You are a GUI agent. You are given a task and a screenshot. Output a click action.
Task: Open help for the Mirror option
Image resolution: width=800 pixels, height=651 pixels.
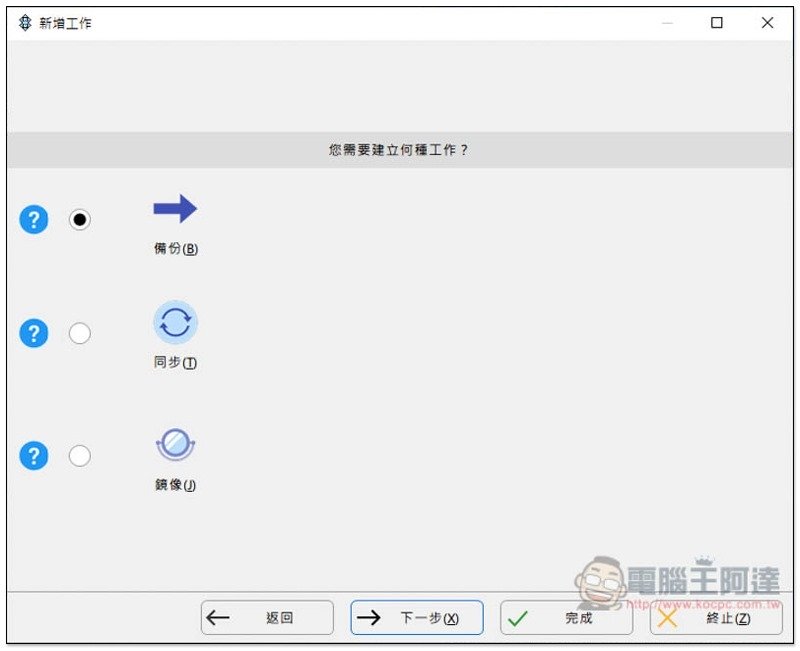pos(34,456)
